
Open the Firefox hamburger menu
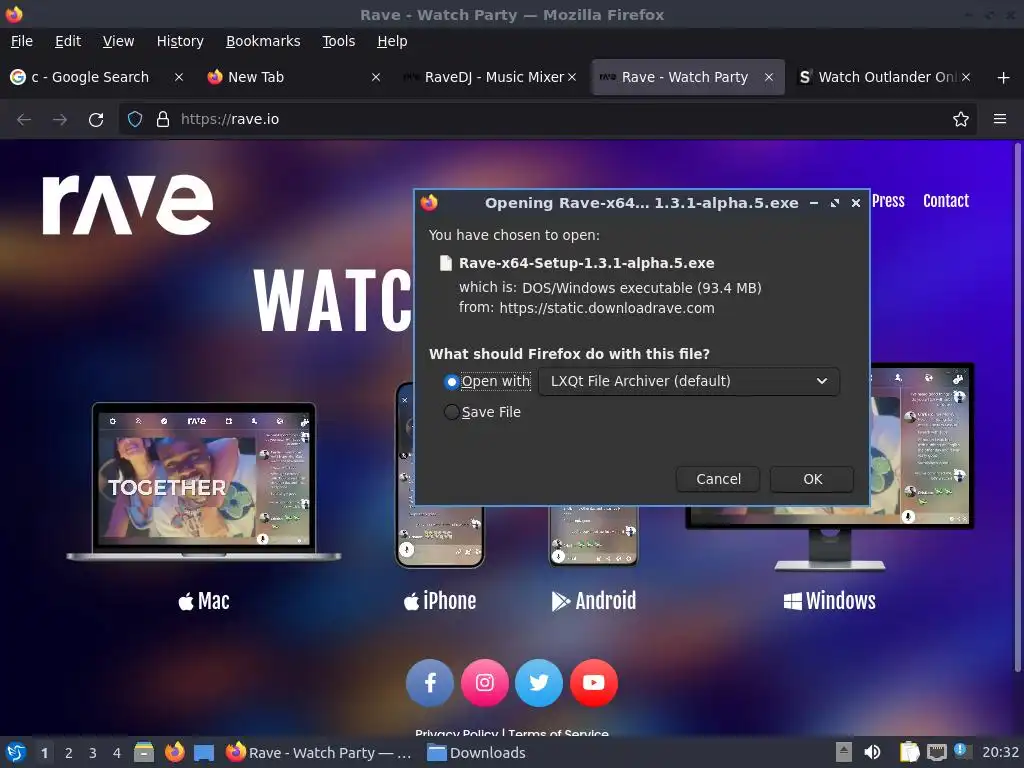click(1000, 120)
